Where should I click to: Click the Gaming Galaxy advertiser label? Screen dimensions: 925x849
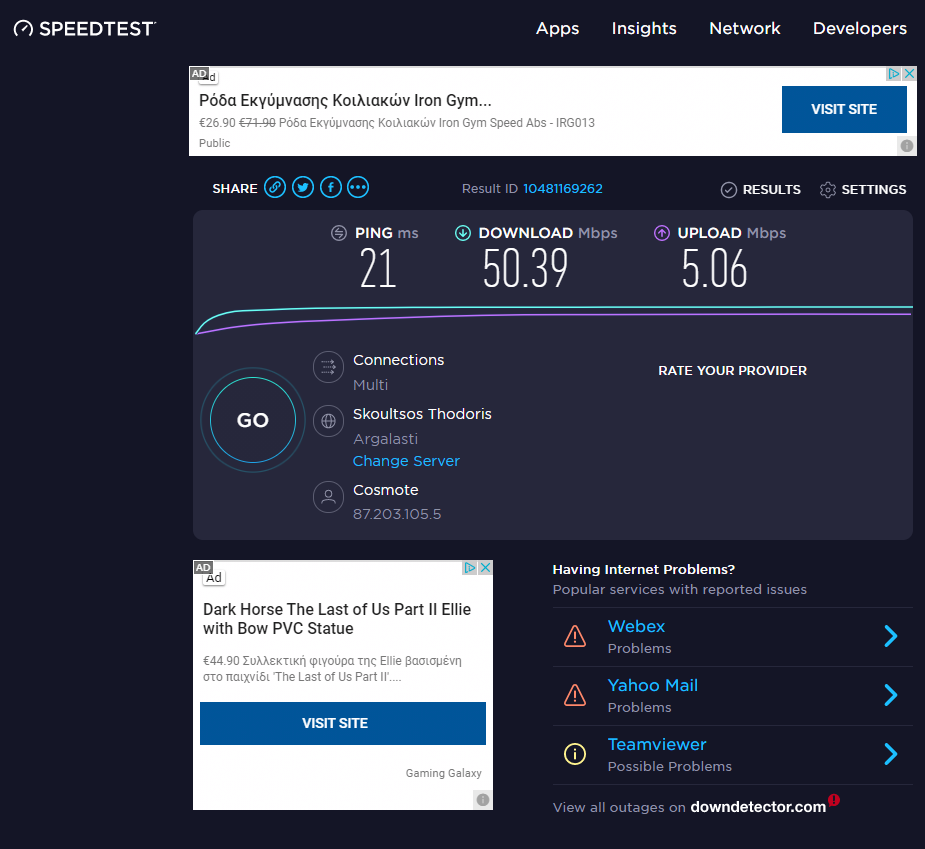[x=444, y=773]
